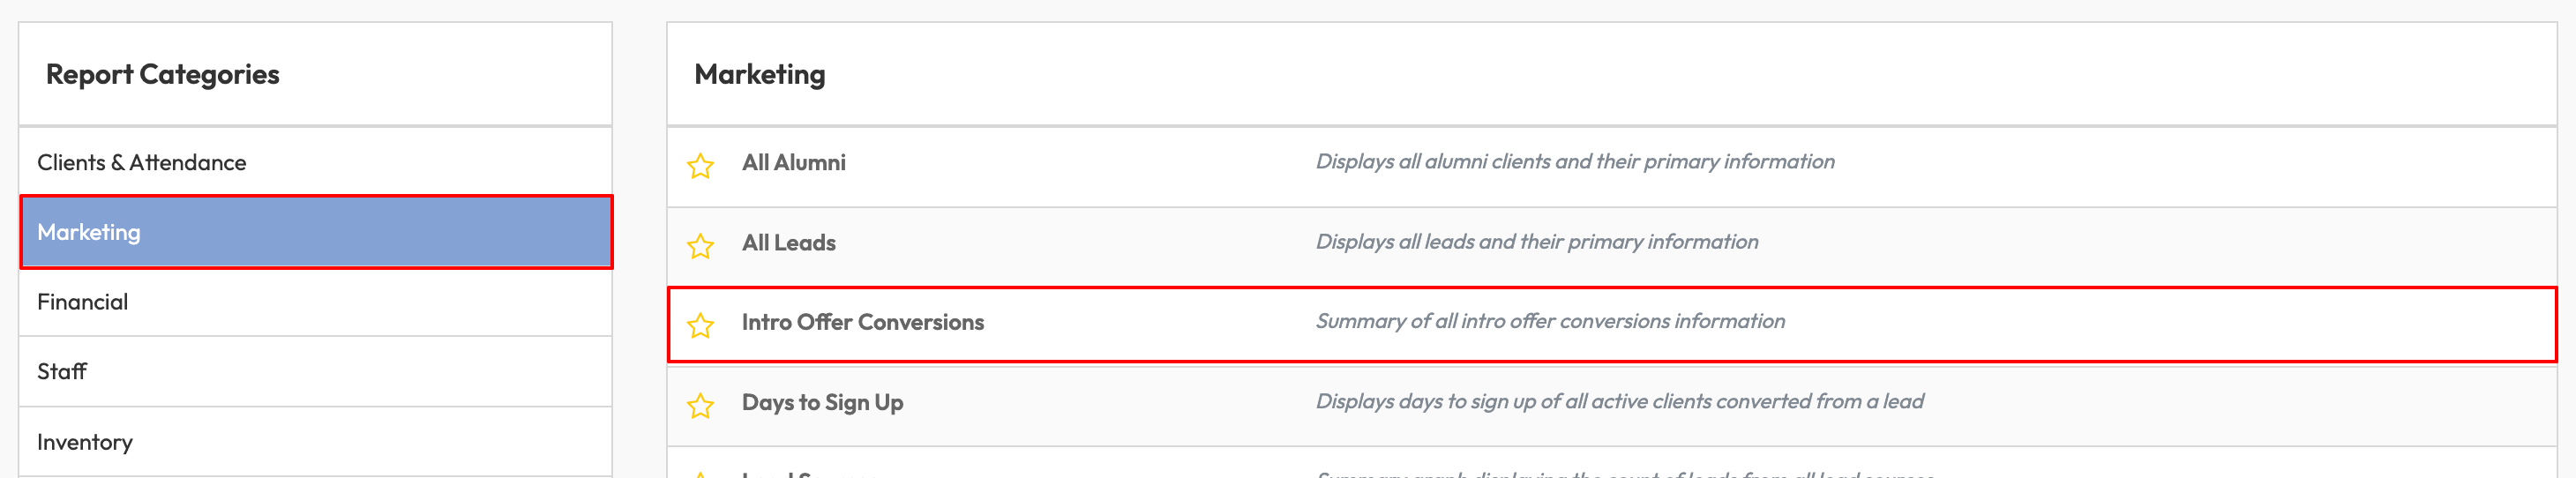This screenshot has height=478, width=2576.
Task: Click the All Leads description text
Action: pyautogui.click(x=1536, y=241)
